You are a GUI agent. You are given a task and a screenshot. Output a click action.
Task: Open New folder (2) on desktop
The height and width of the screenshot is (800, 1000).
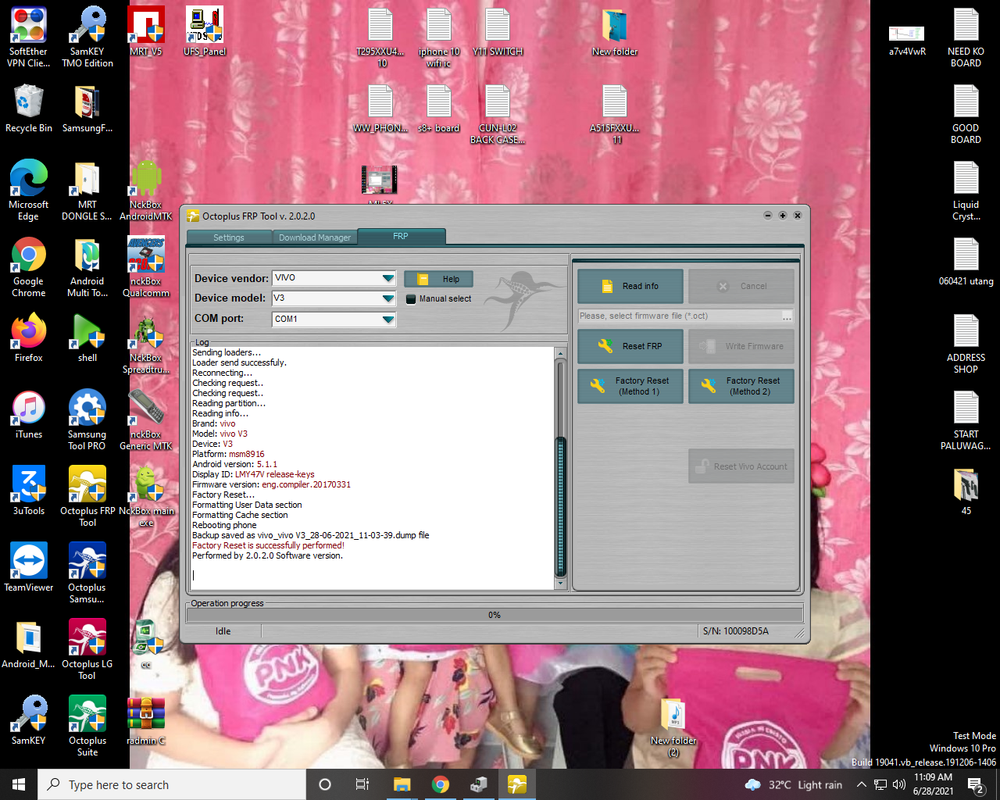(x=673, y=726)
